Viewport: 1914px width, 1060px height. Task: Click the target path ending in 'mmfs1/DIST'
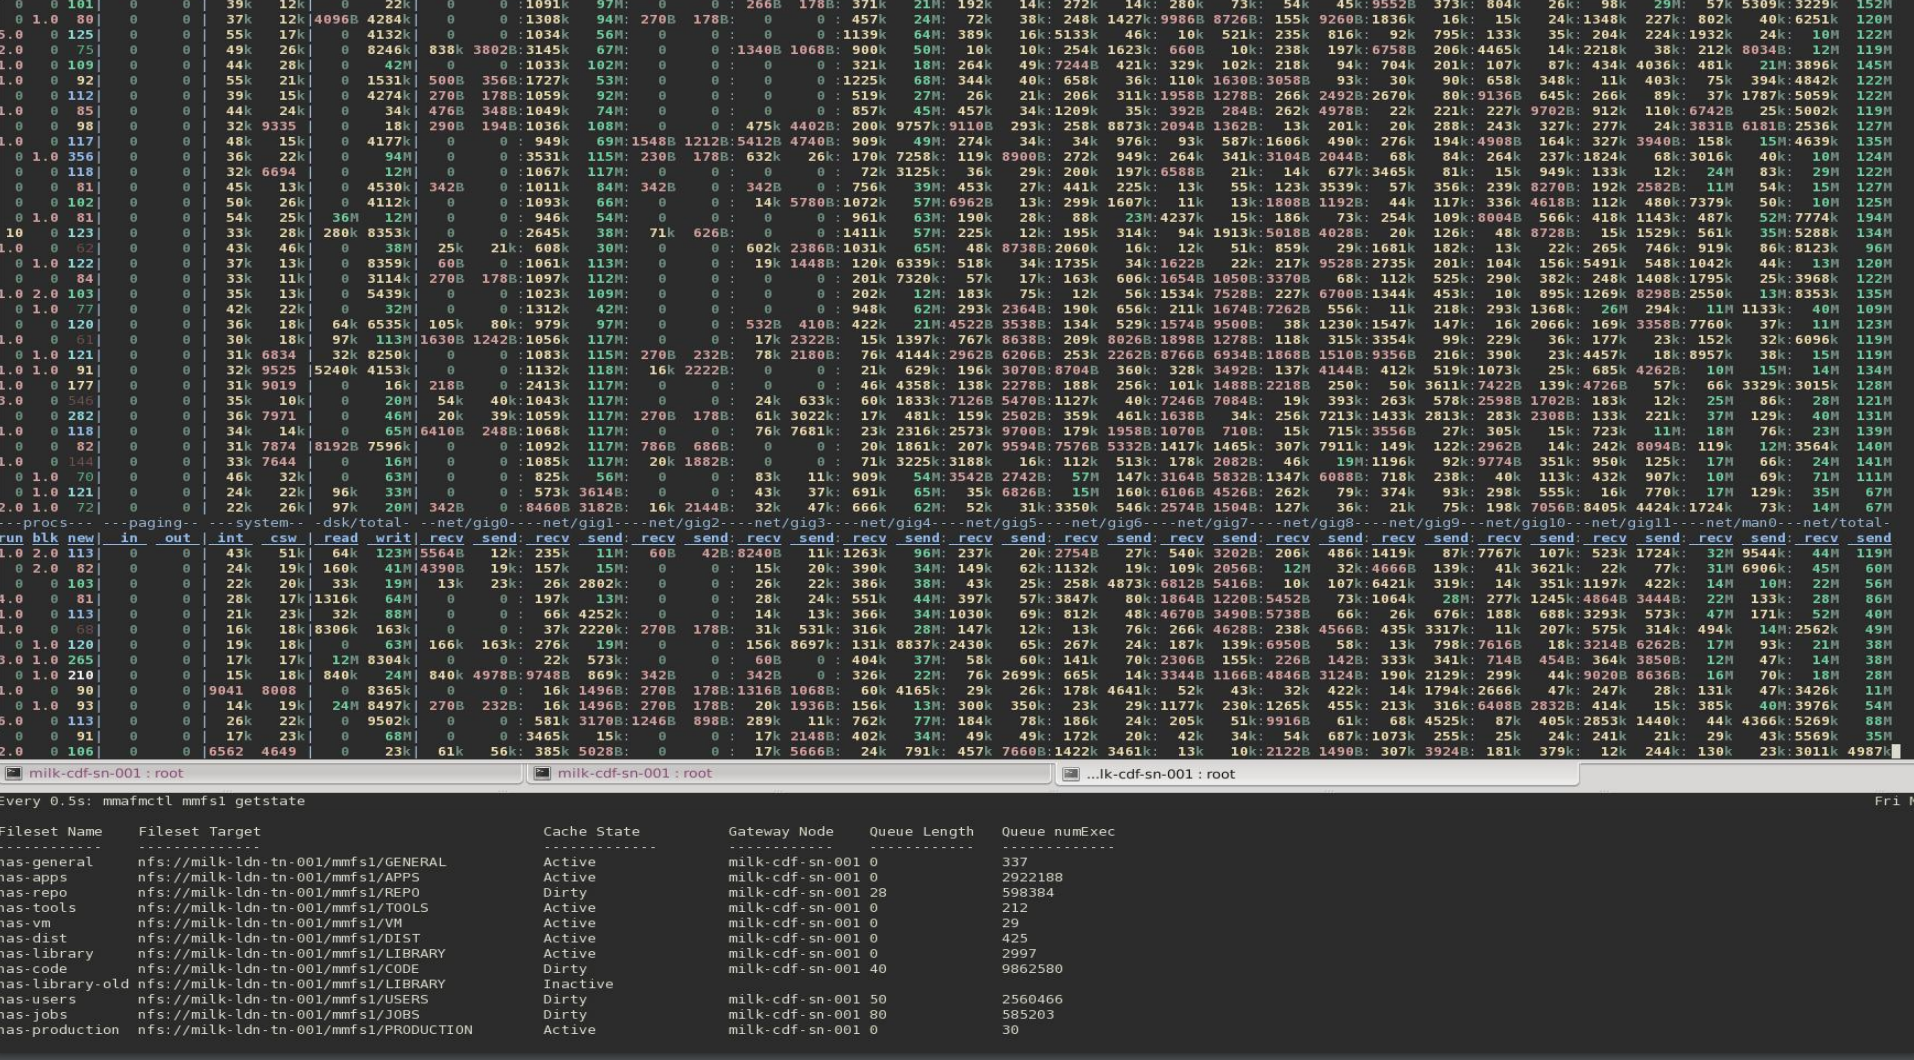pos(279,938)
